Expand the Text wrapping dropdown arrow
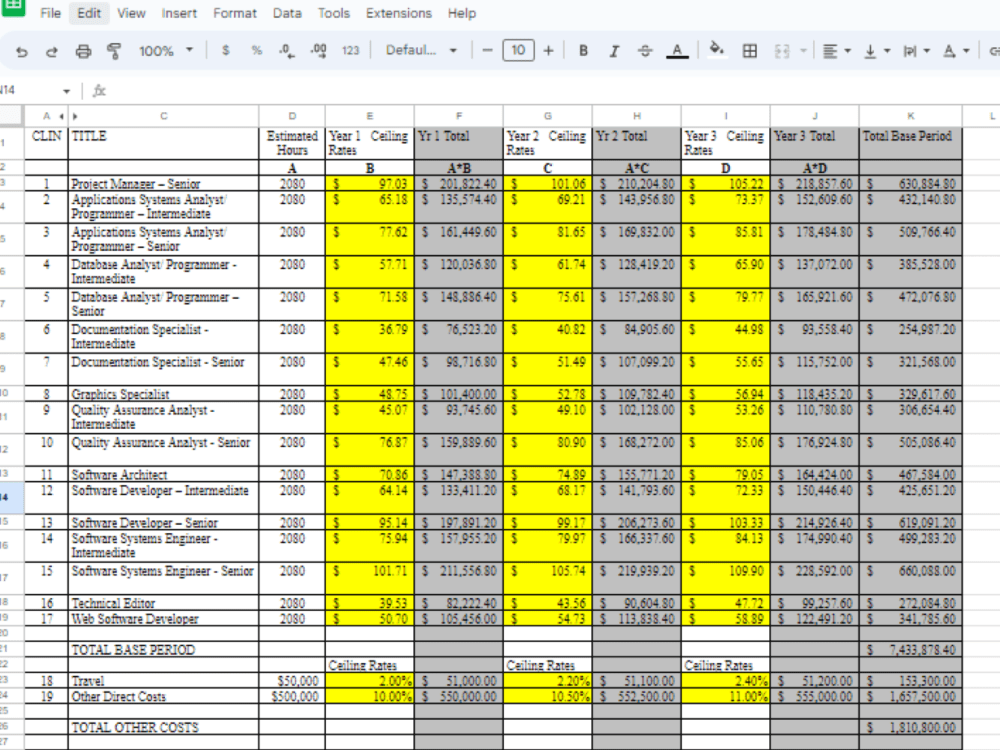This screenshot has width=1000, height=750. [x=927, y=50]
